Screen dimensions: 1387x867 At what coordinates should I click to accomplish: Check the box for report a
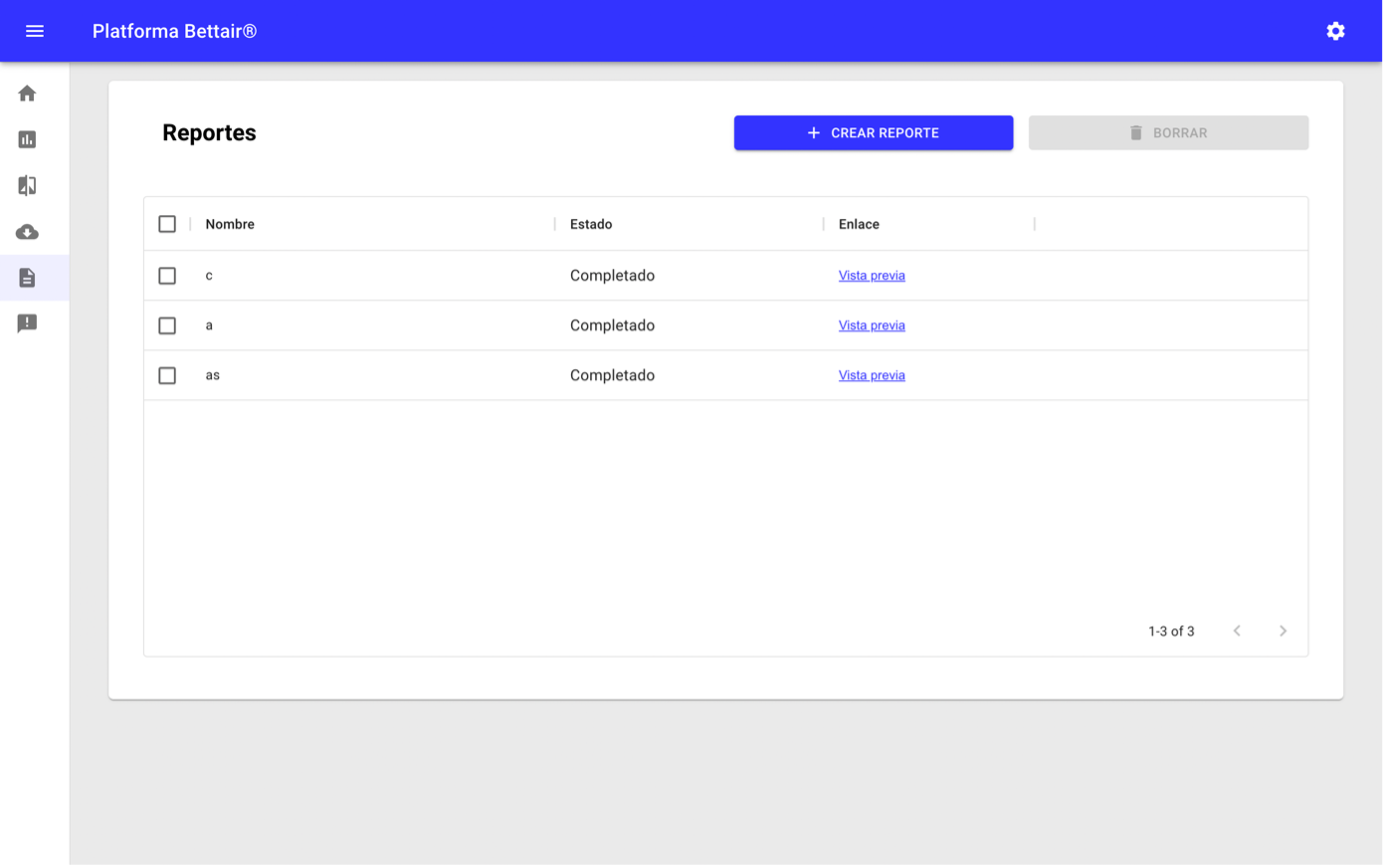[x=167, y=326]
